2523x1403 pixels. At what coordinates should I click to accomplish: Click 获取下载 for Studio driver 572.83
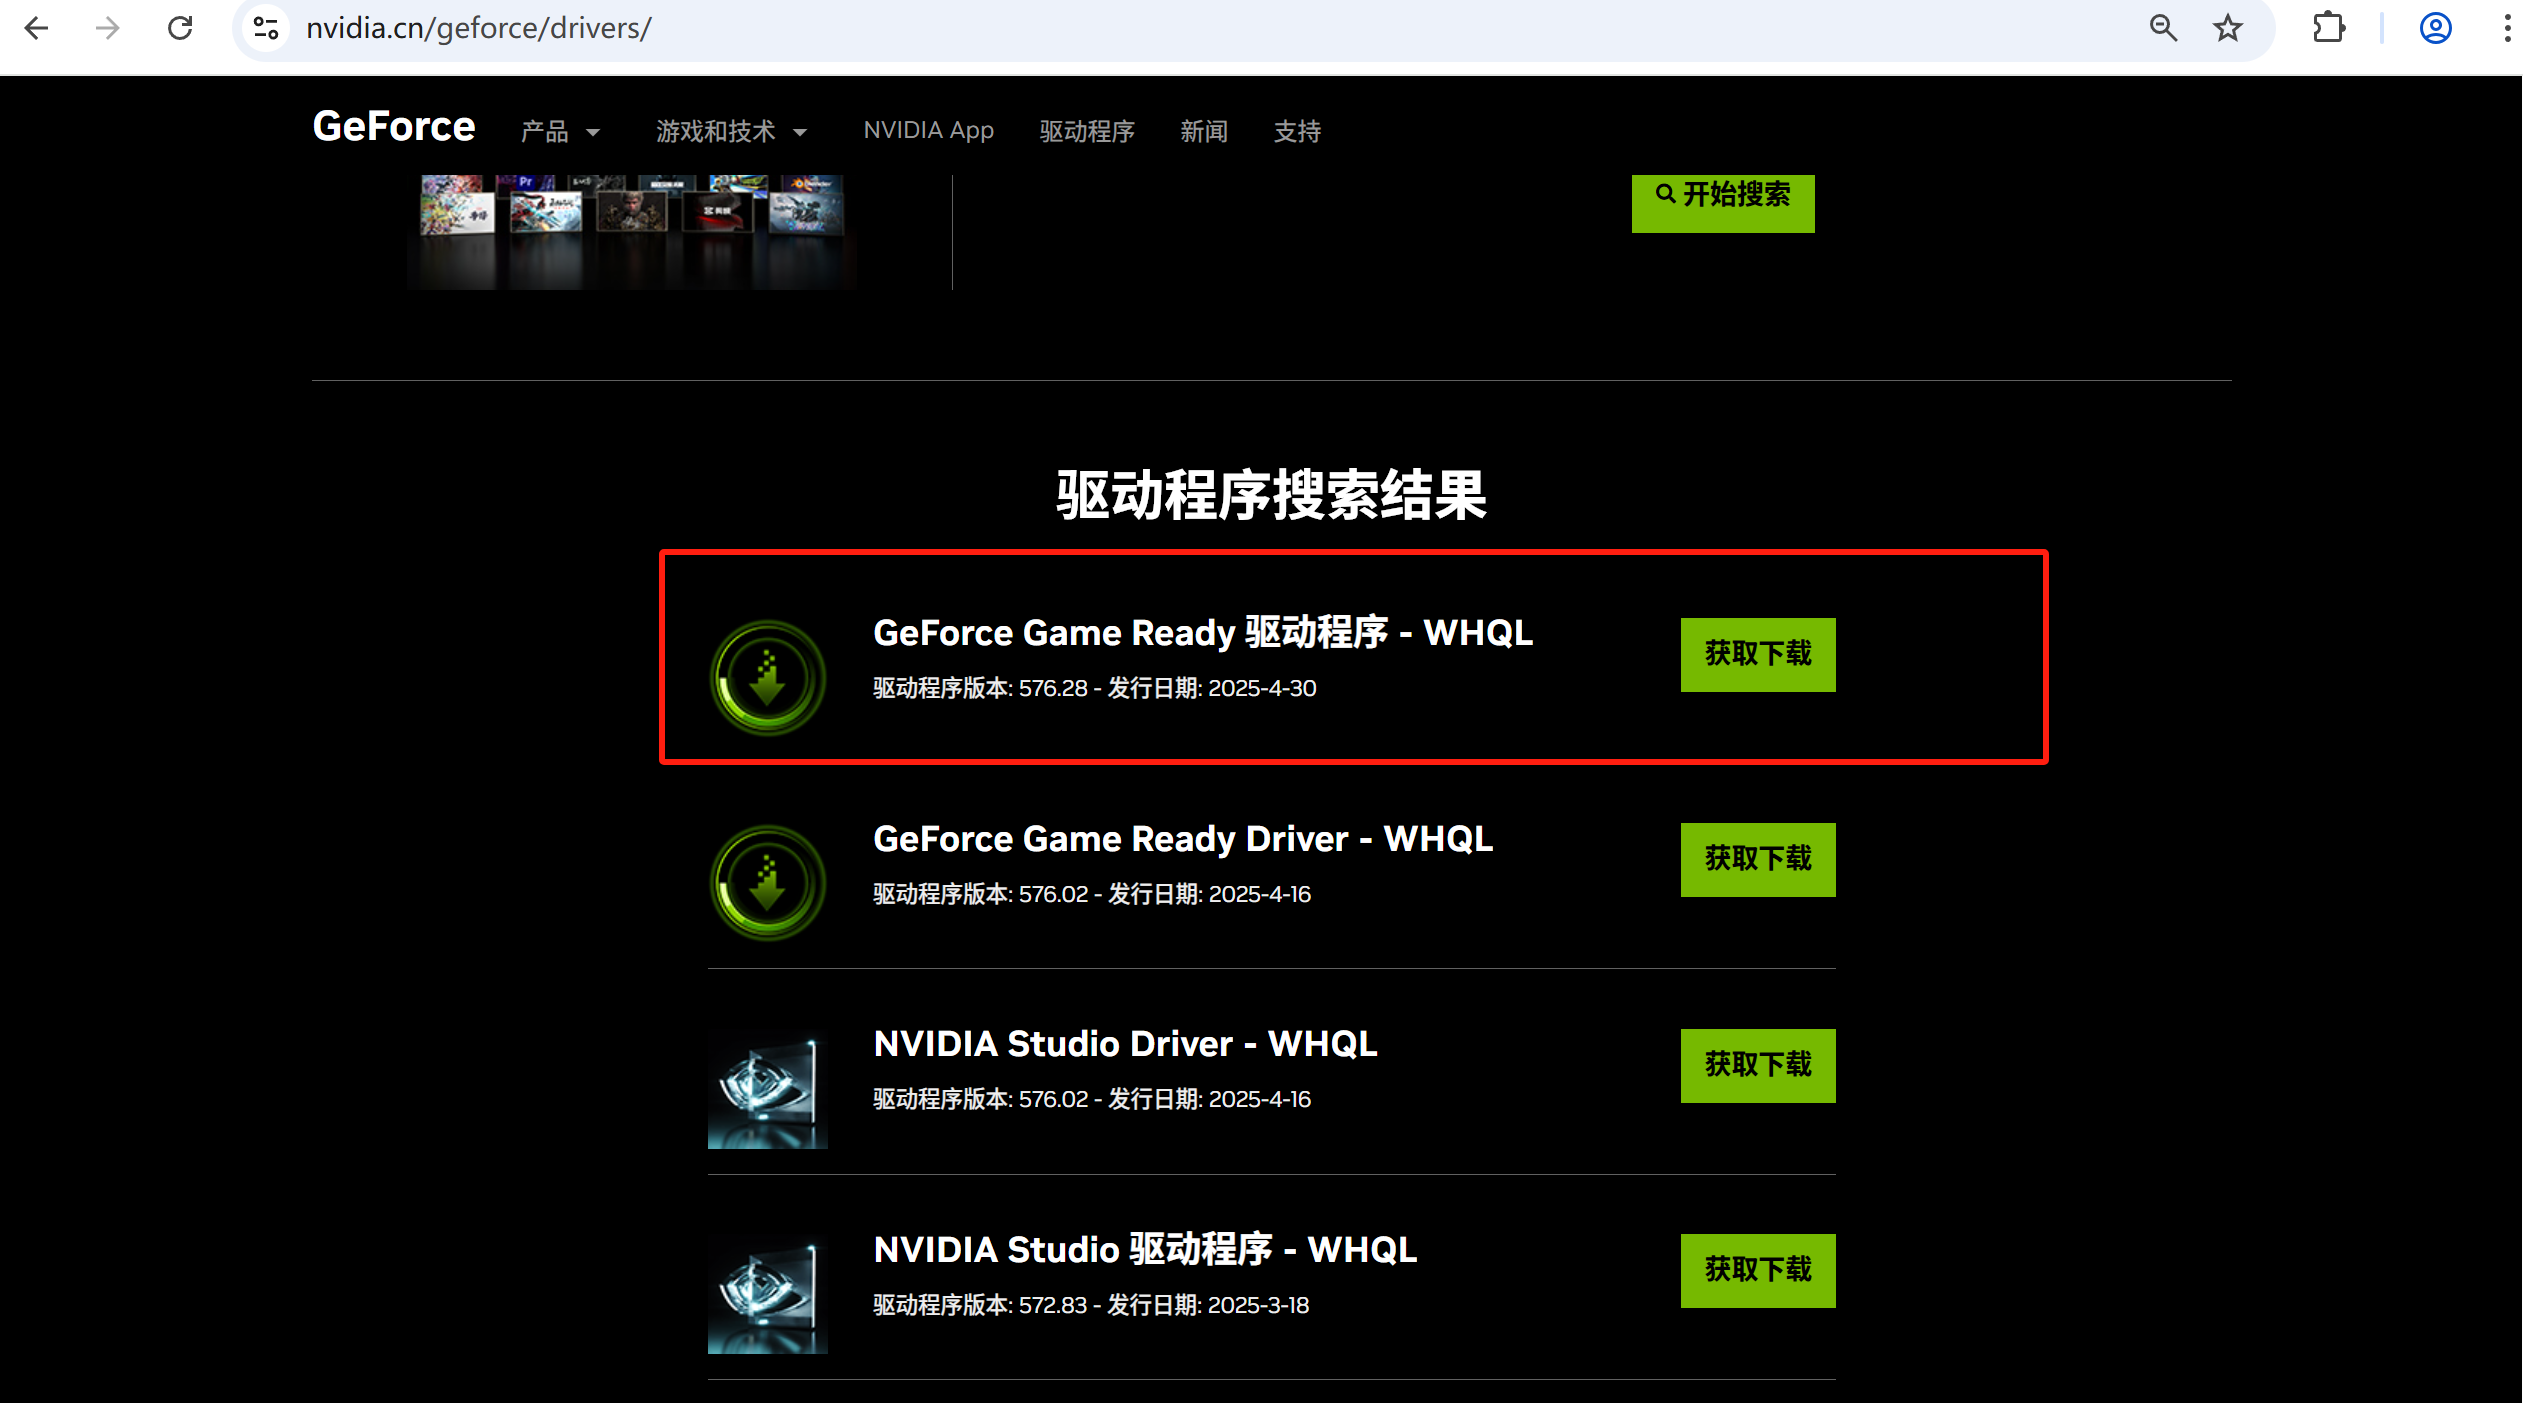point(1758,1270)
